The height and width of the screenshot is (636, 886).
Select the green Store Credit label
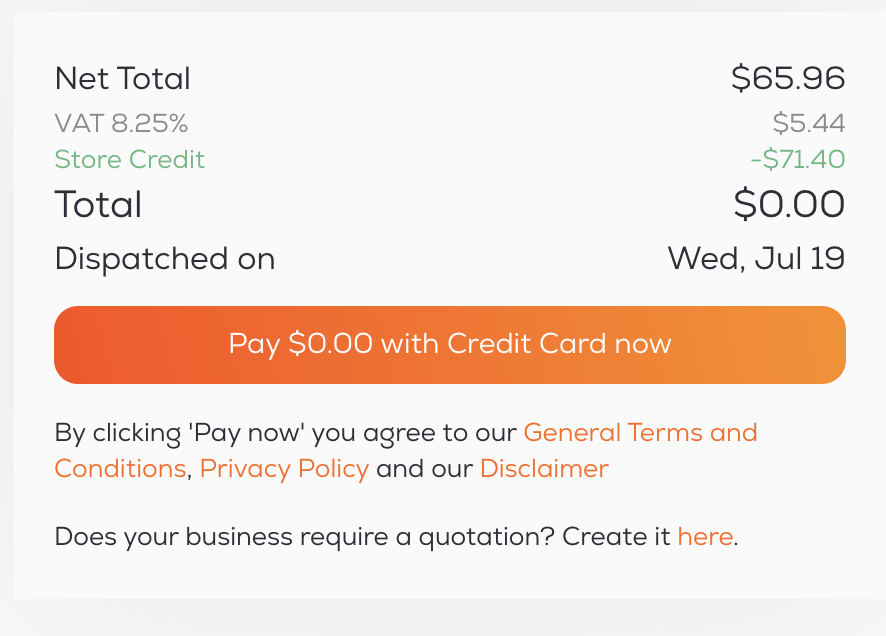129,159
